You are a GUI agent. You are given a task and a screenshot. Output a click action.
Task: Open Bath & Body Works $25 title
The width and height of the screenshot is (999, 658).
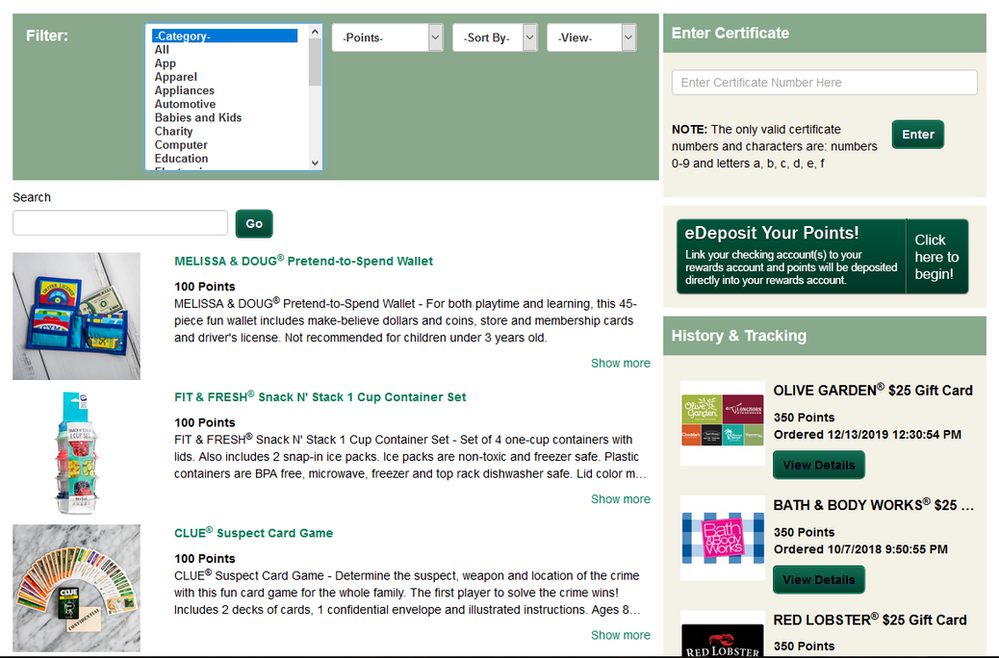873,505
